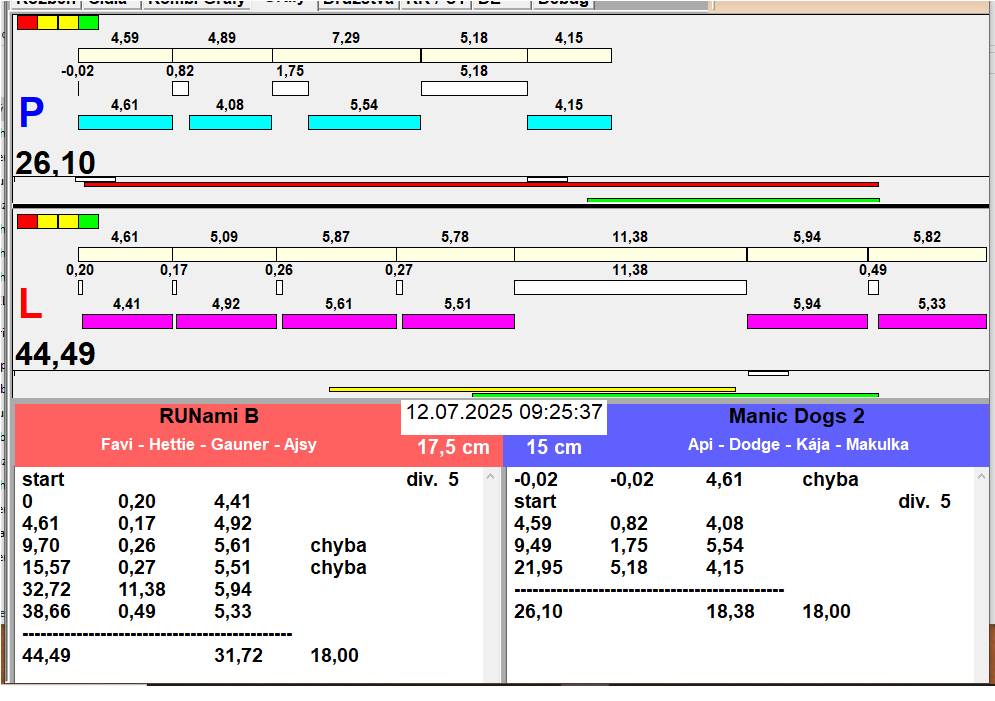Click the long red bar below lane P
The image size is (995, 701).
480,184
